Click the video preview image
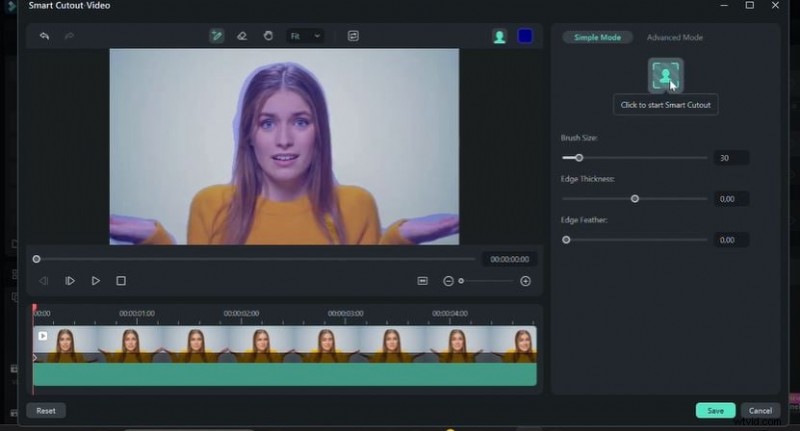This screenshot has width=800, height=431. (x=284, y=147)
